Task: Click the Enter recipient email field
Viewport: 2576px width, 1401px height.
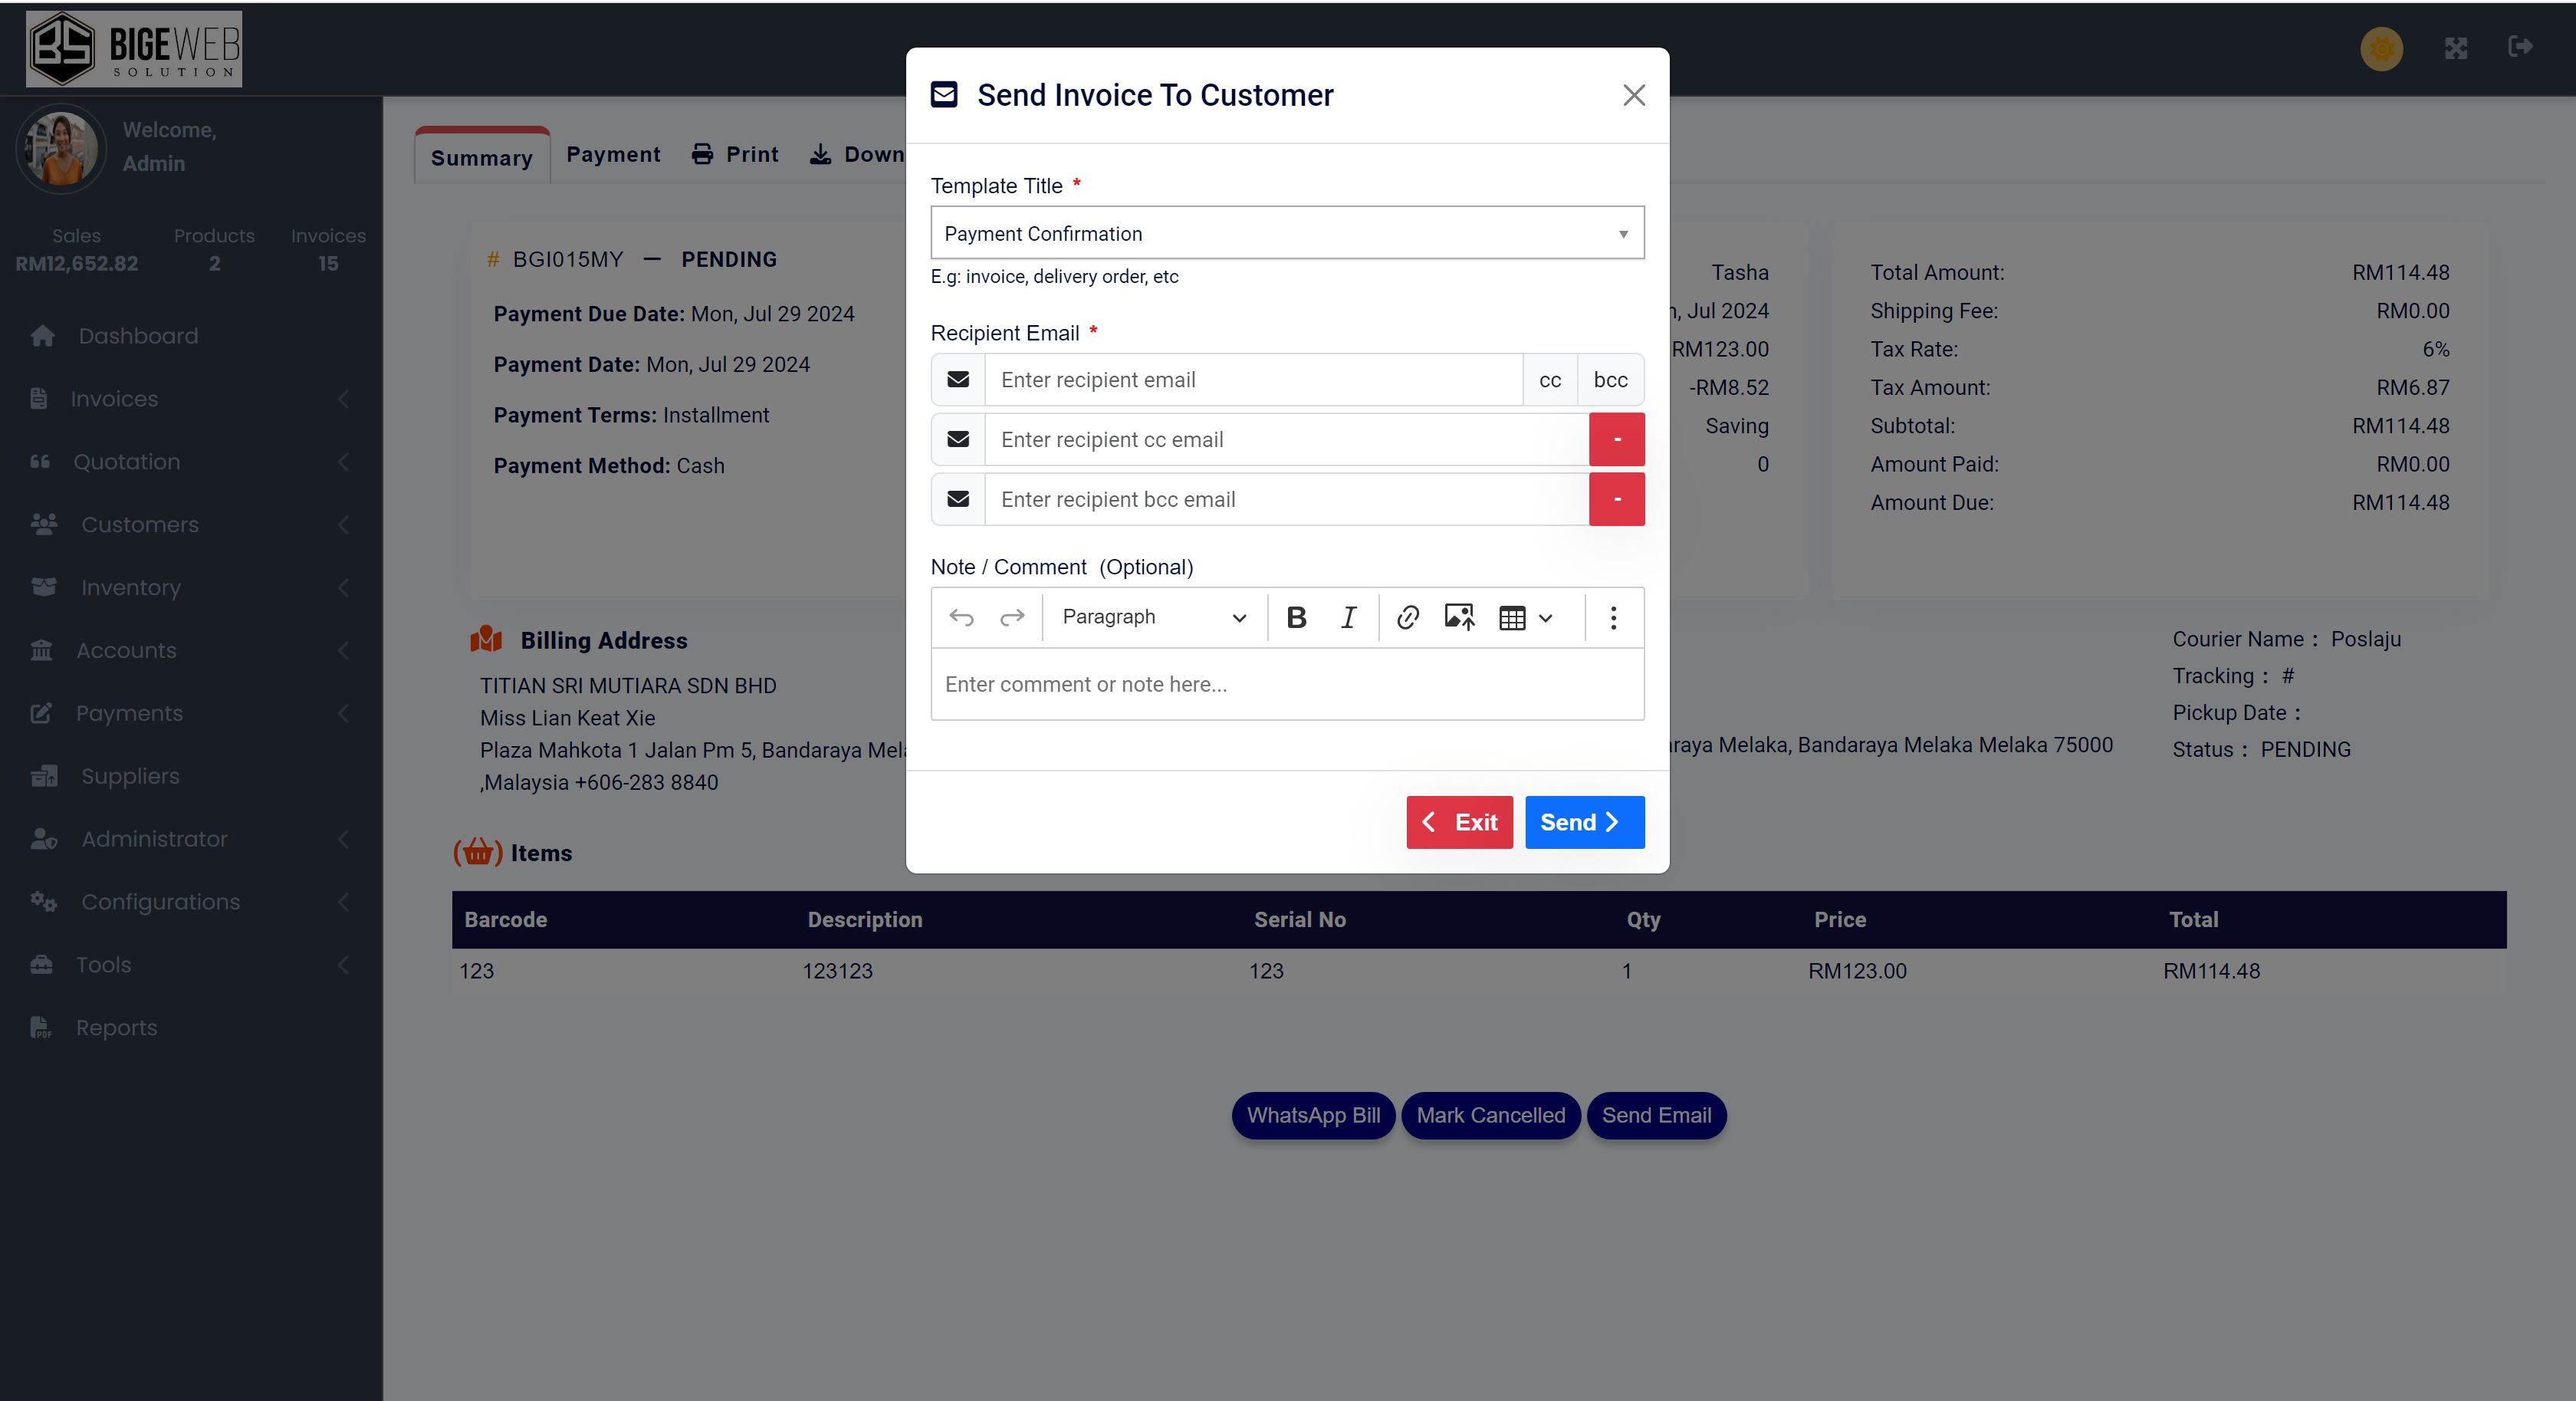Action: [1253, 380]
